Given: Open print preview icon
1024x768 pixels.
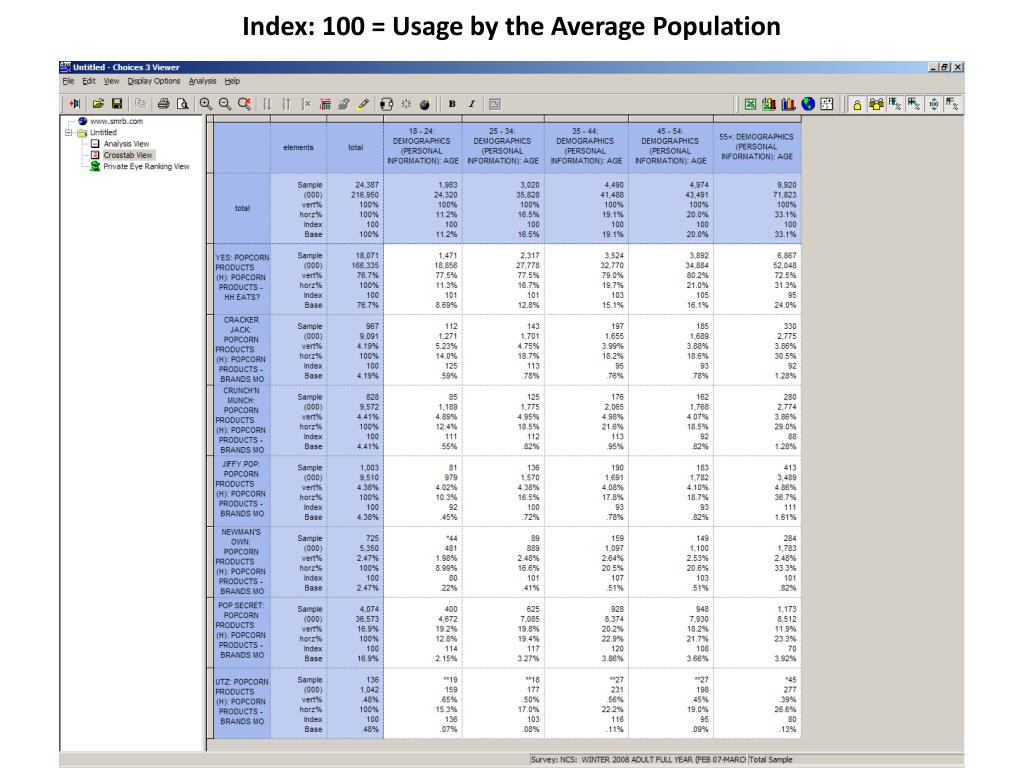Looking at the screenshot, I should (183, 104).
